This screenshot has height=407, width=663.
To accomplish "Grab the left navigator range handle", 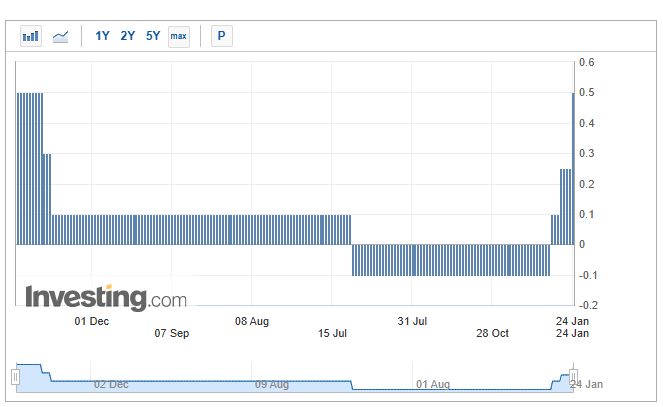I will pos(15,376).
